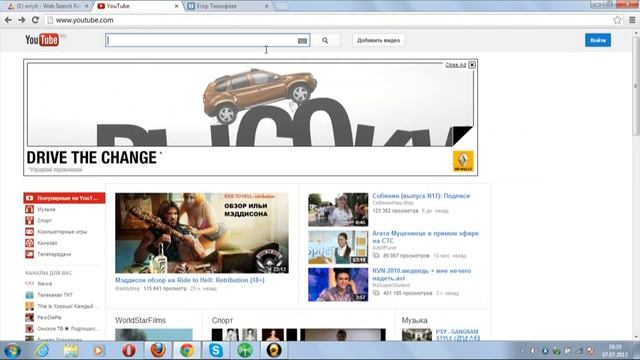Open the KVN 2010 медведь video thumbnail

pos(338,284)
